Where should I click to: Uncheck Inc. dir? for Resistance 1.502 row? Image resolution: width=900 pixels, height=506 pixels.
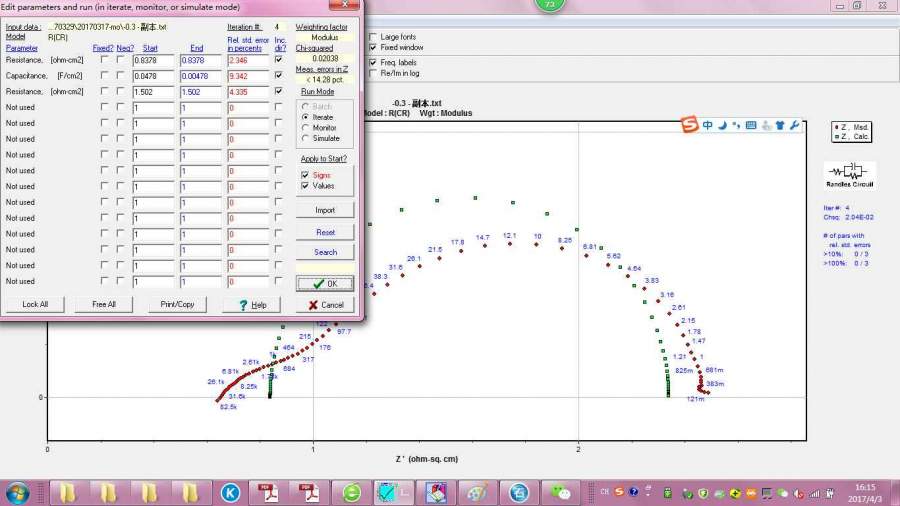[278, 91]
